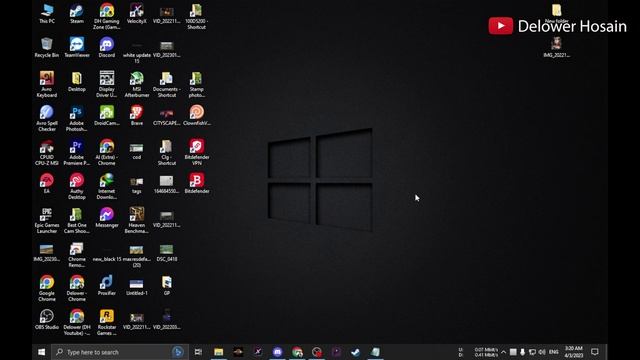Switch to Discord in the taskbar
640x360 pixels.
(x=278, y=352)
